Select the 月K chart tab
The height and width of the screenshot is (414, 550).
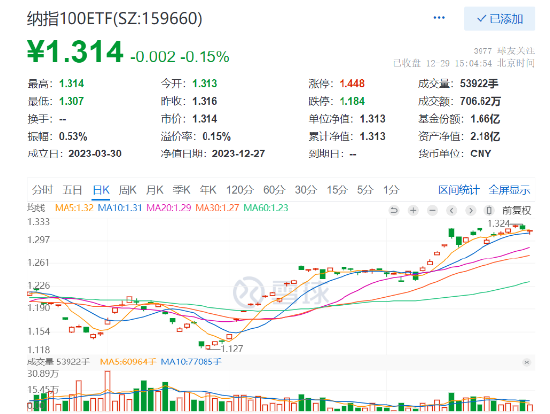click(155, 190)
